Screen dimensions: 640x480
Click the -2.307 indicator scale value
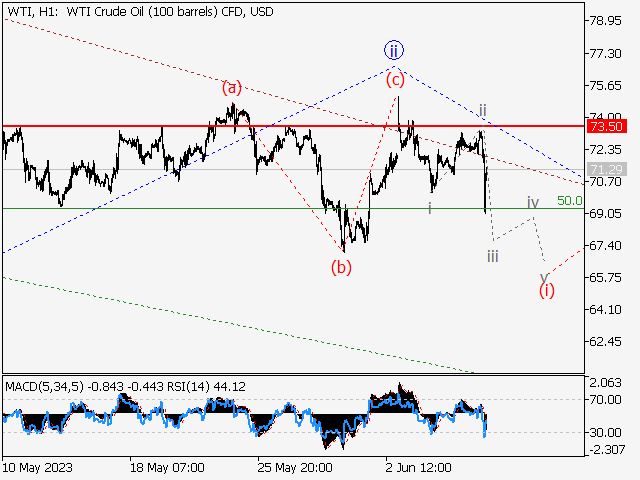[607, 449]
